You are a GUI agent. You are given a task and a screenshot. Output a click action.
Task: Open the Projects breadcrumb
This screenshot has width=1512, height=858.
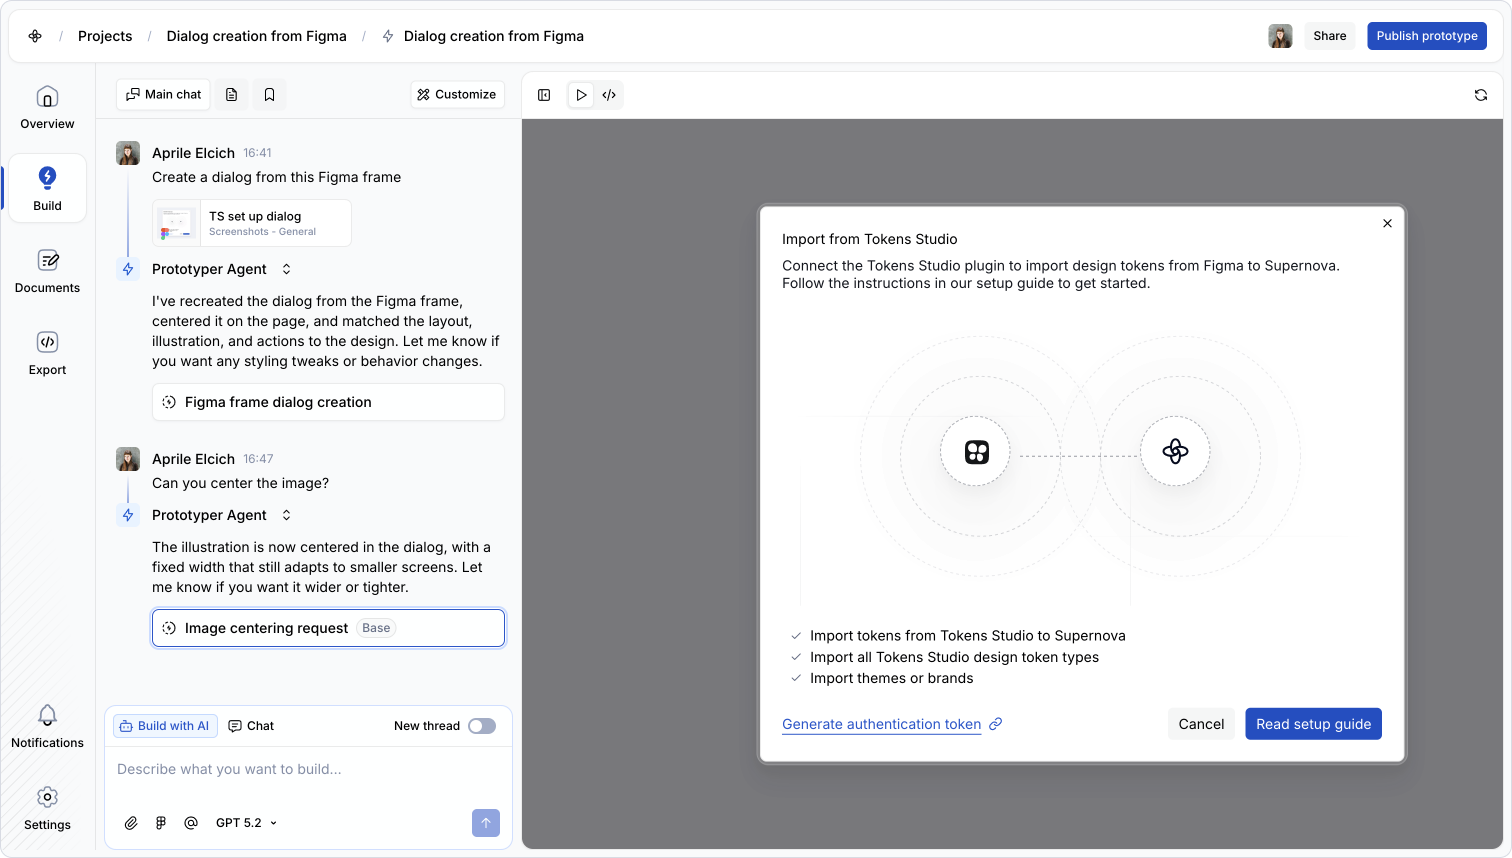(105, 36)
